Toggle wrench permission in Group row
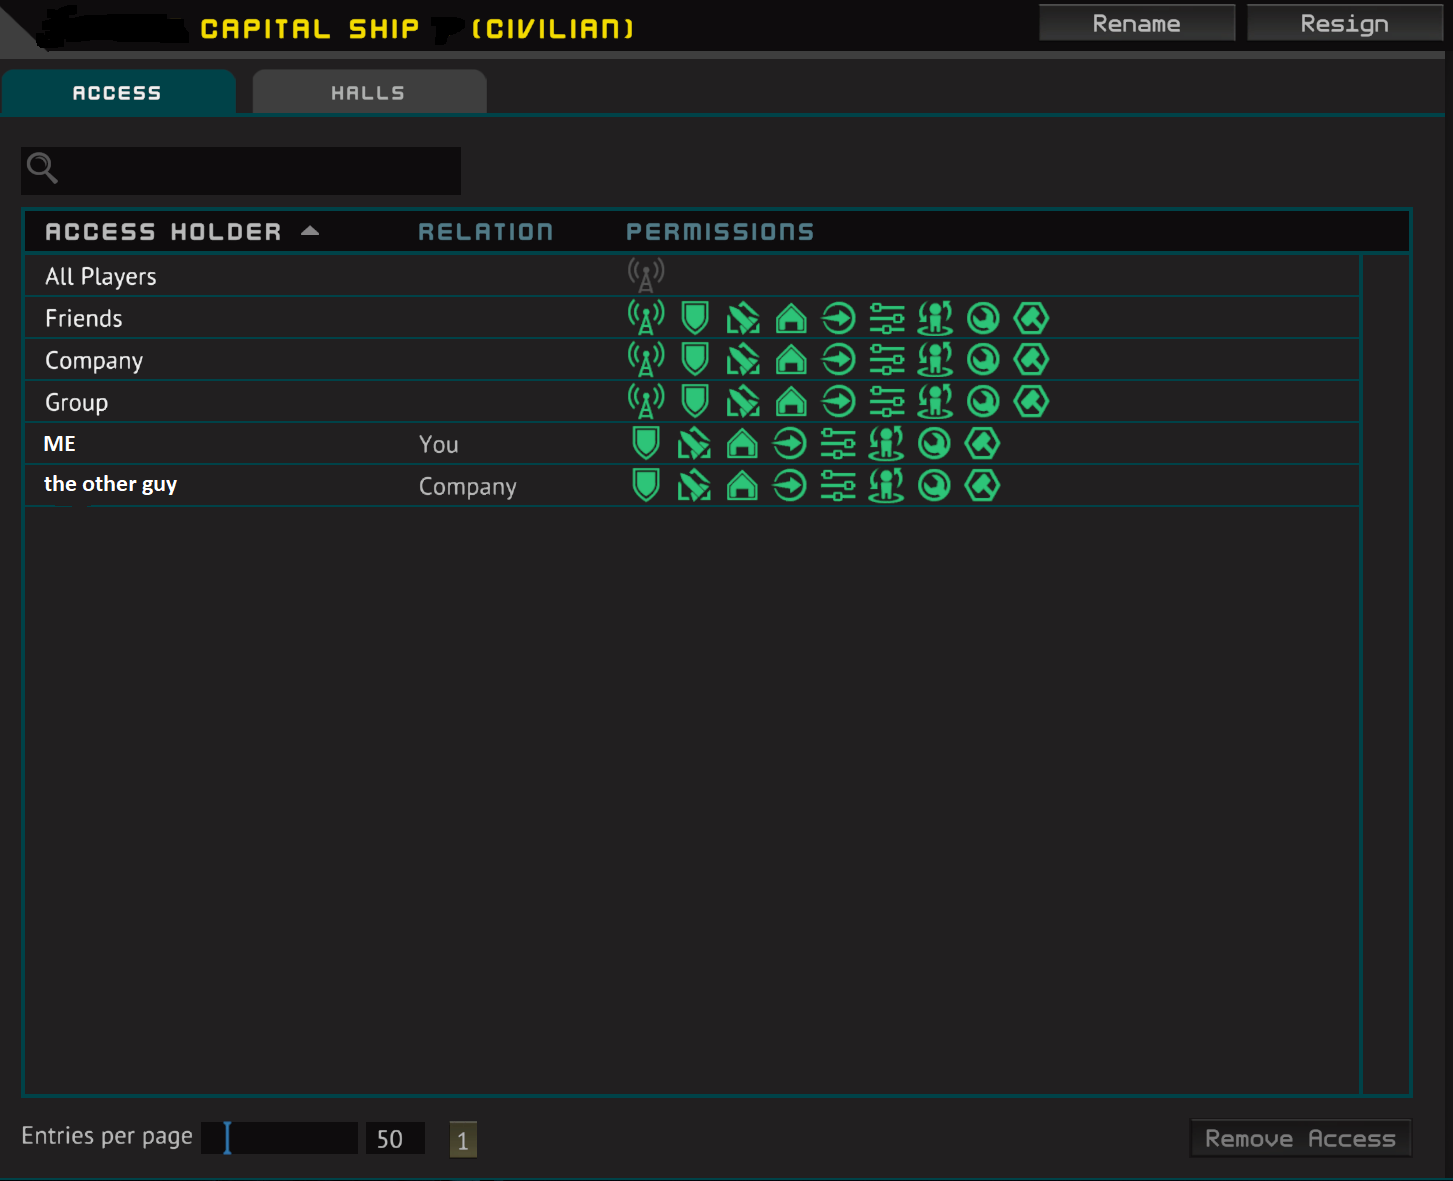 983,402
